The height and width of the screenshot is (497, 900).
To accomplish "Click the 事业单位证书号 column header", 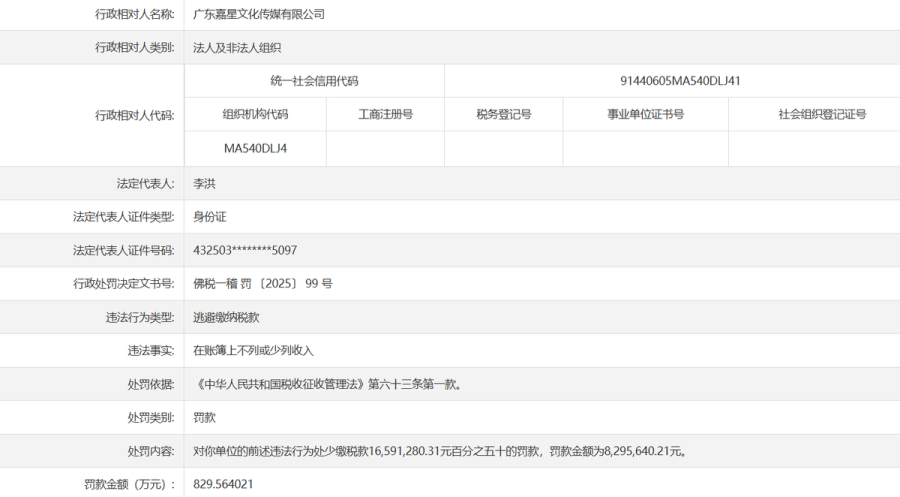I will coord(645,115).
